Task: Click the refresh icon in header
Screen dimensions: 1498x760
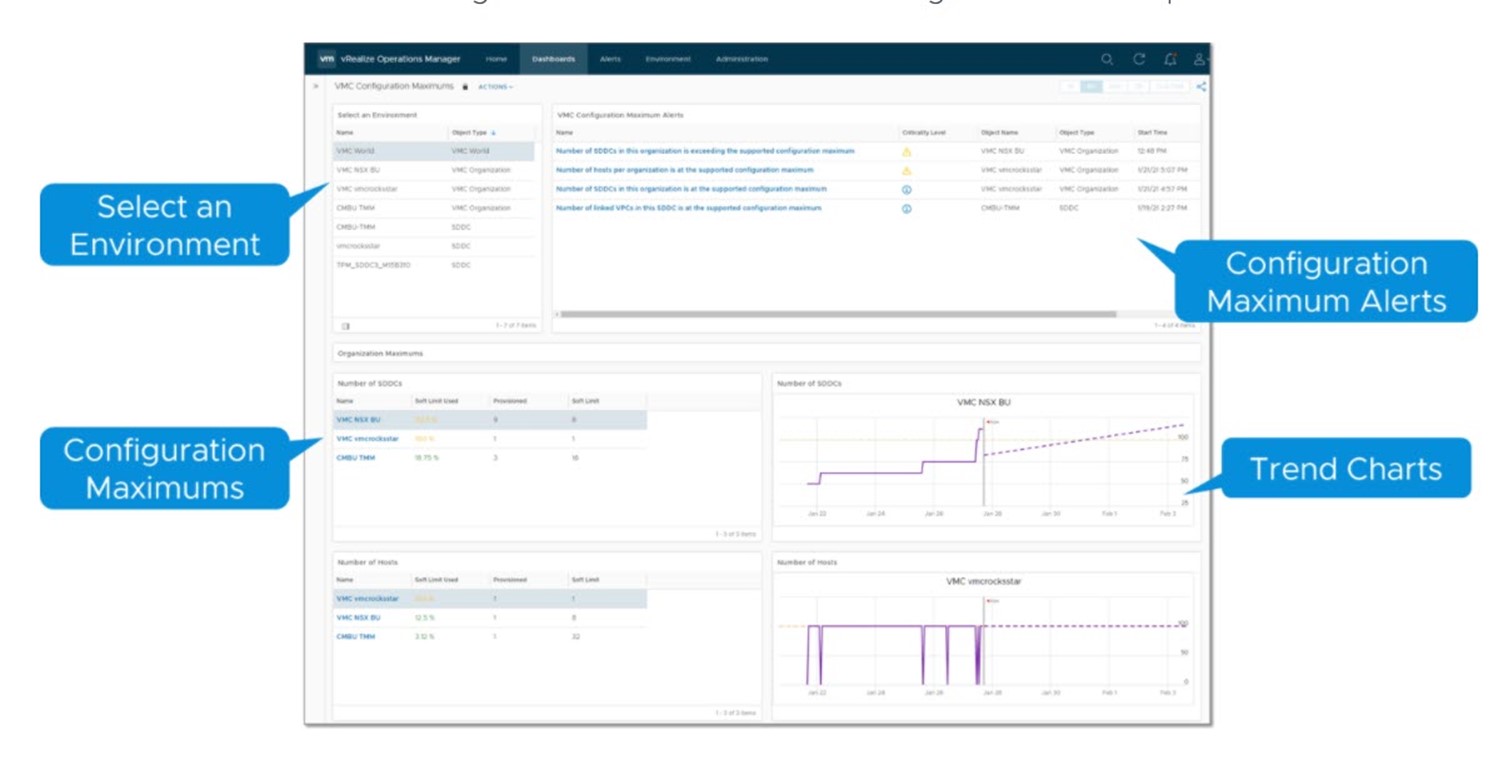Action: 1138,59
